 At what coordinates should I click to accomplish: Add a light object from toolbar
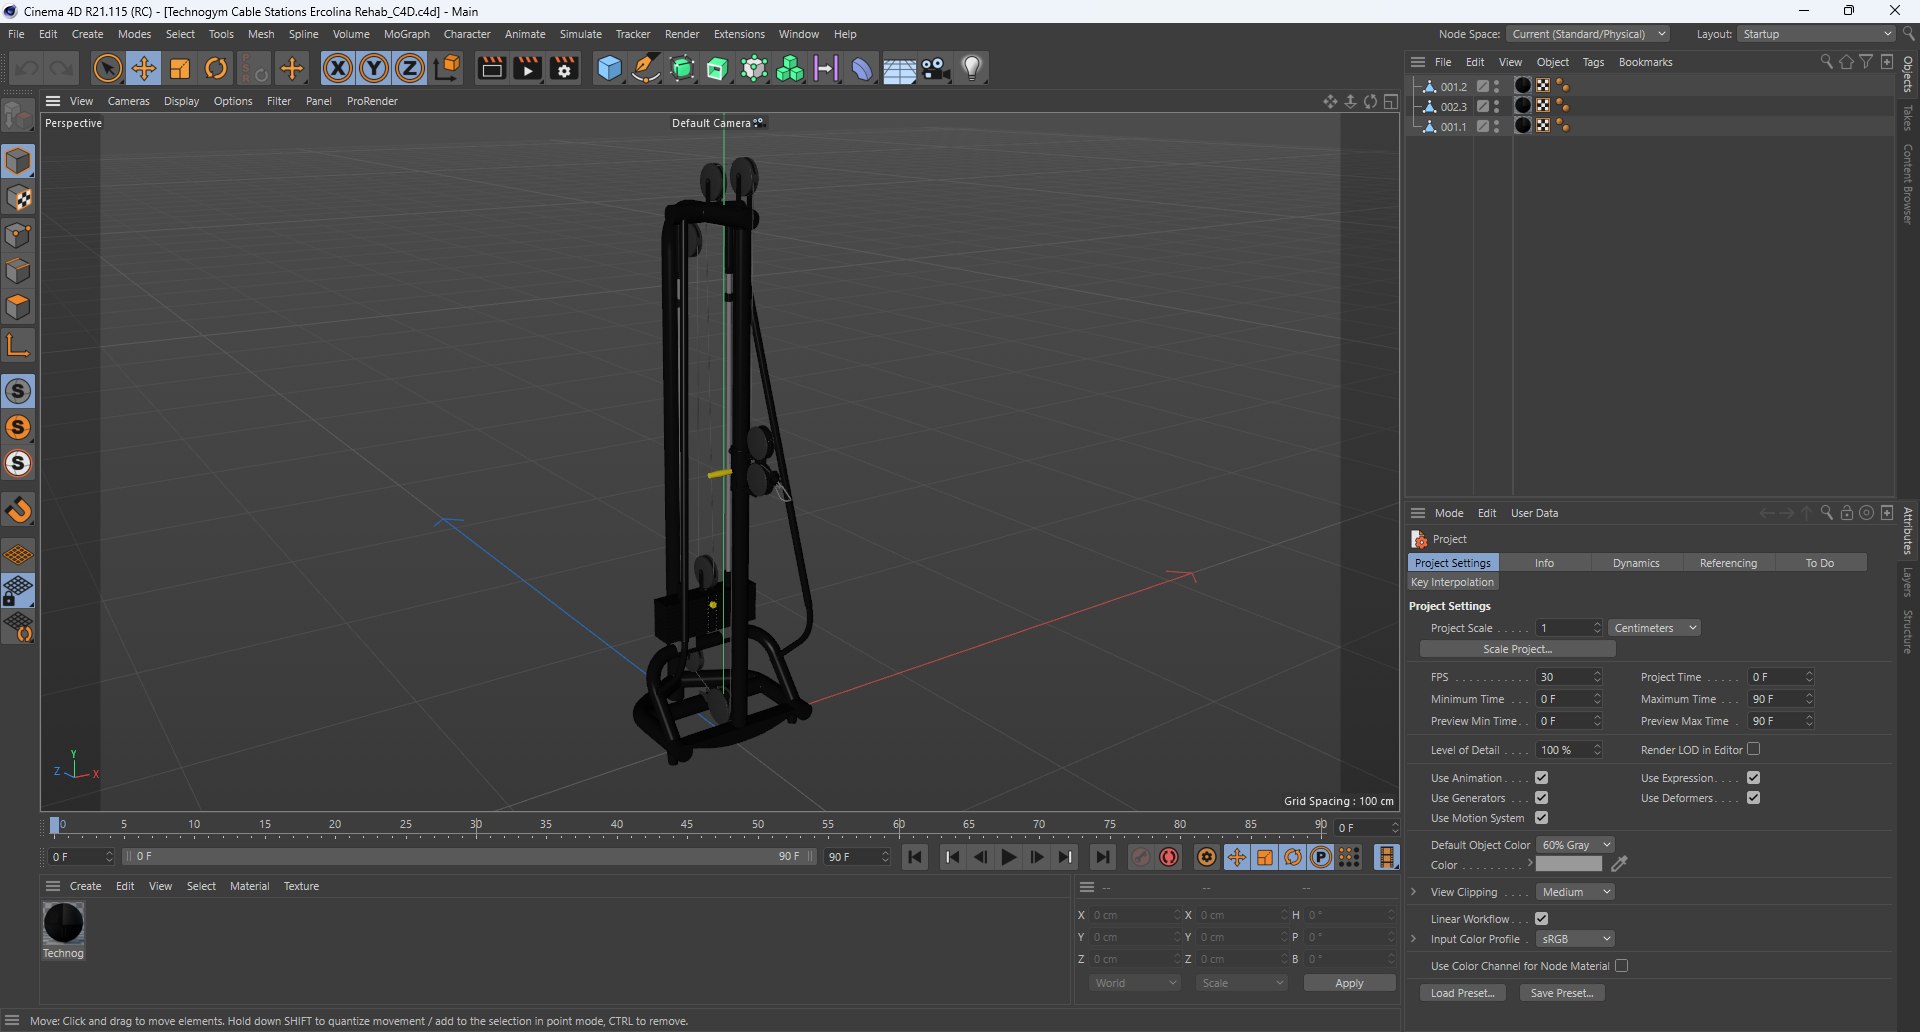tap(972, 69)
